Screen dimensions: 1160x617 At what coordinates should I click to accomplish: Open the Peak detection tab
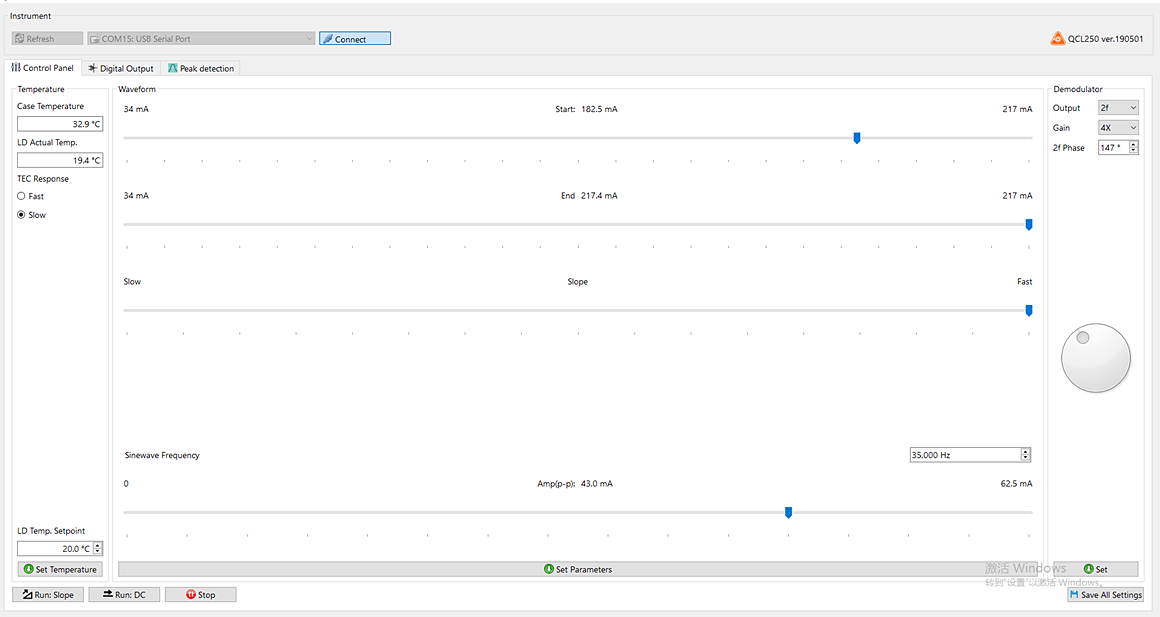coord(201,69)
